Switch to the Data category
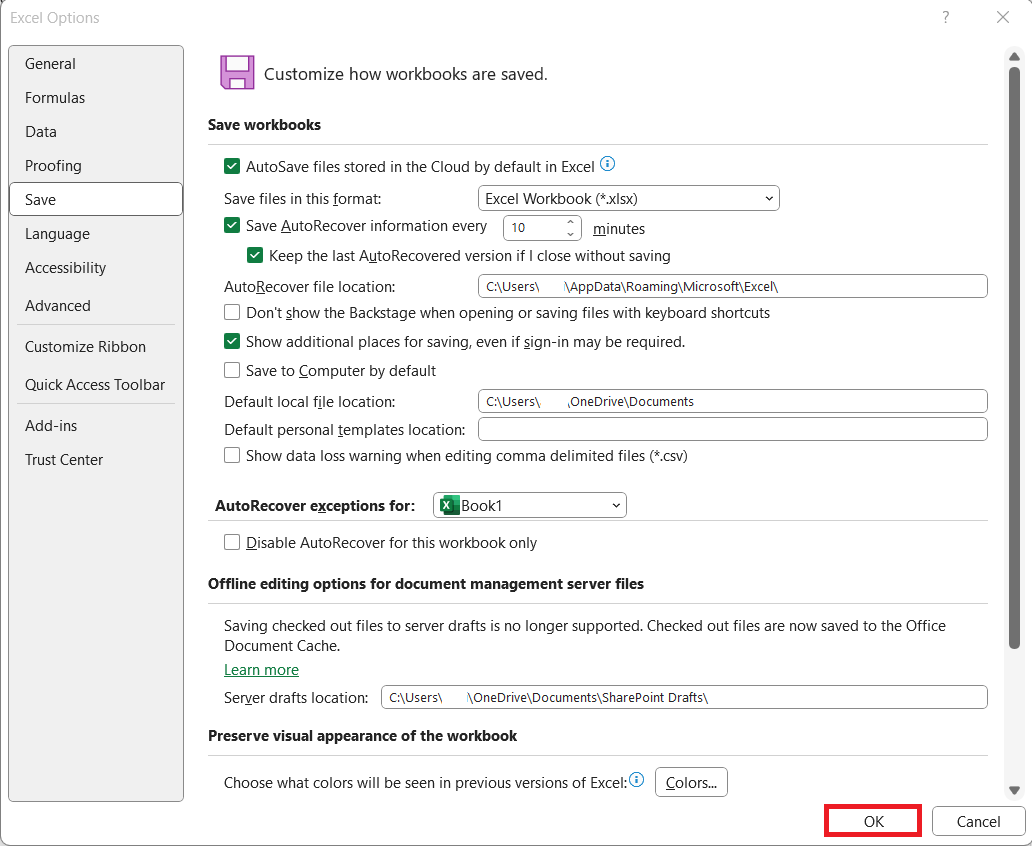 click(96, 132)
